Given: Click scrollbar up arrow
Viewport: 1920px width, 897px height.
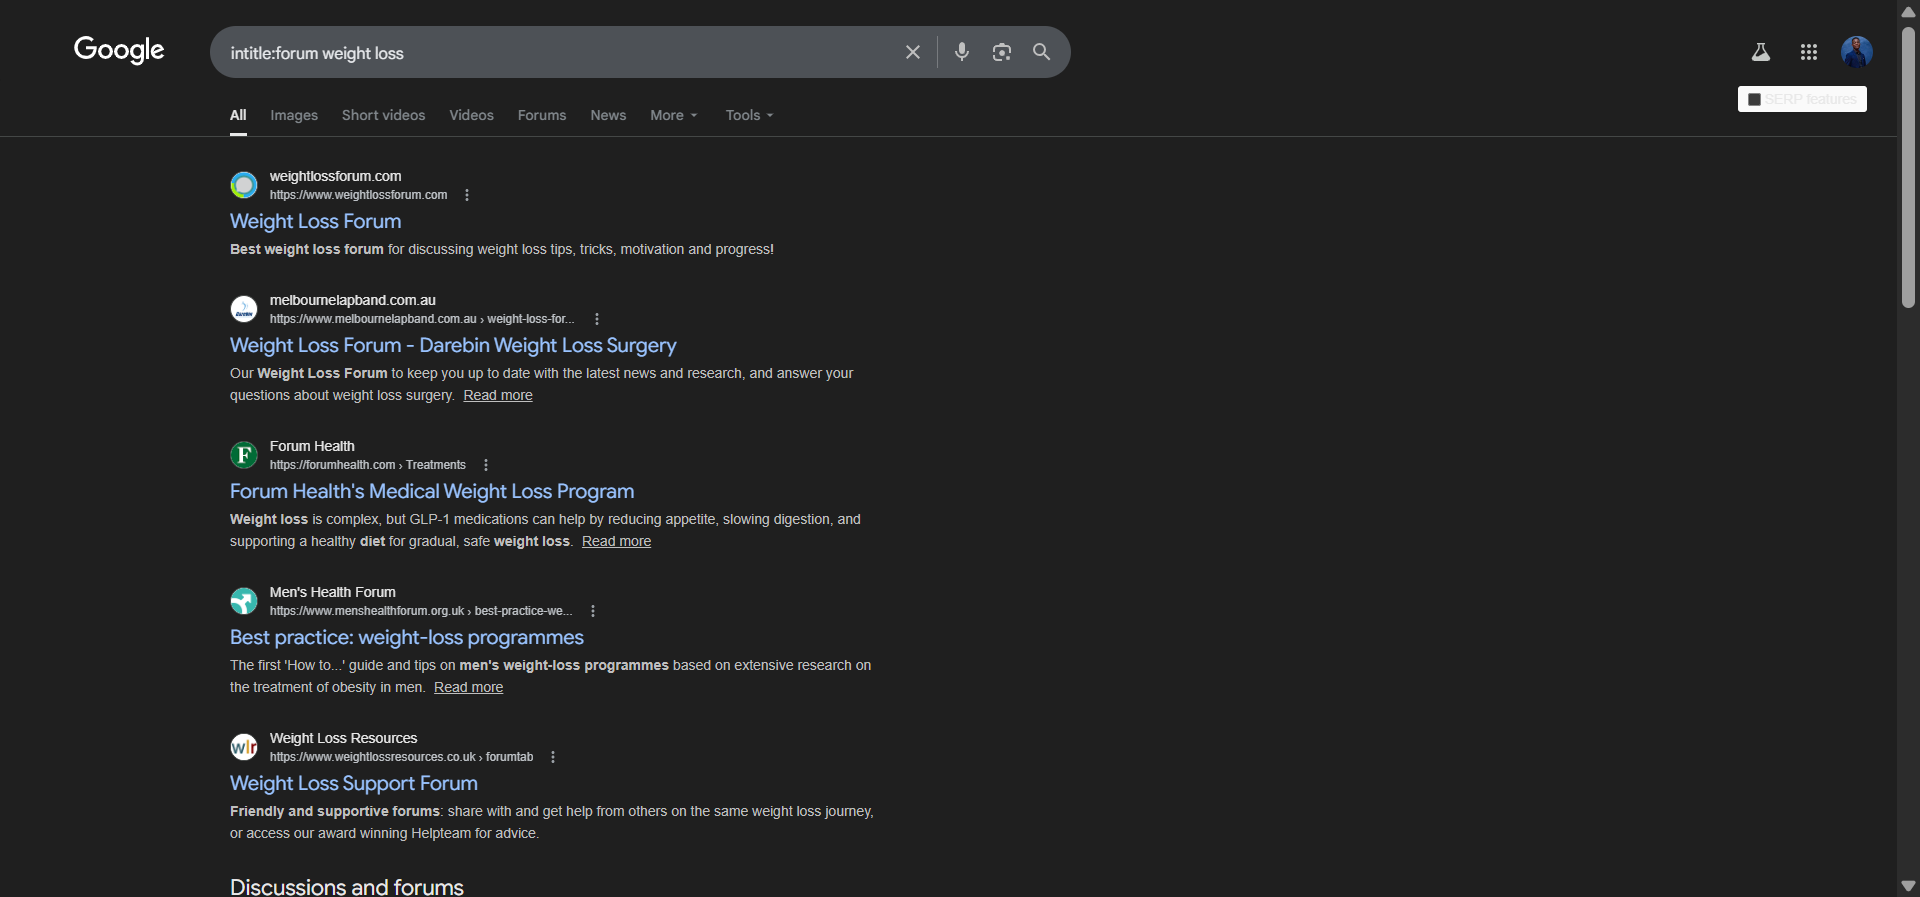Looking at the screenshot, I should tap(1908, 11).
